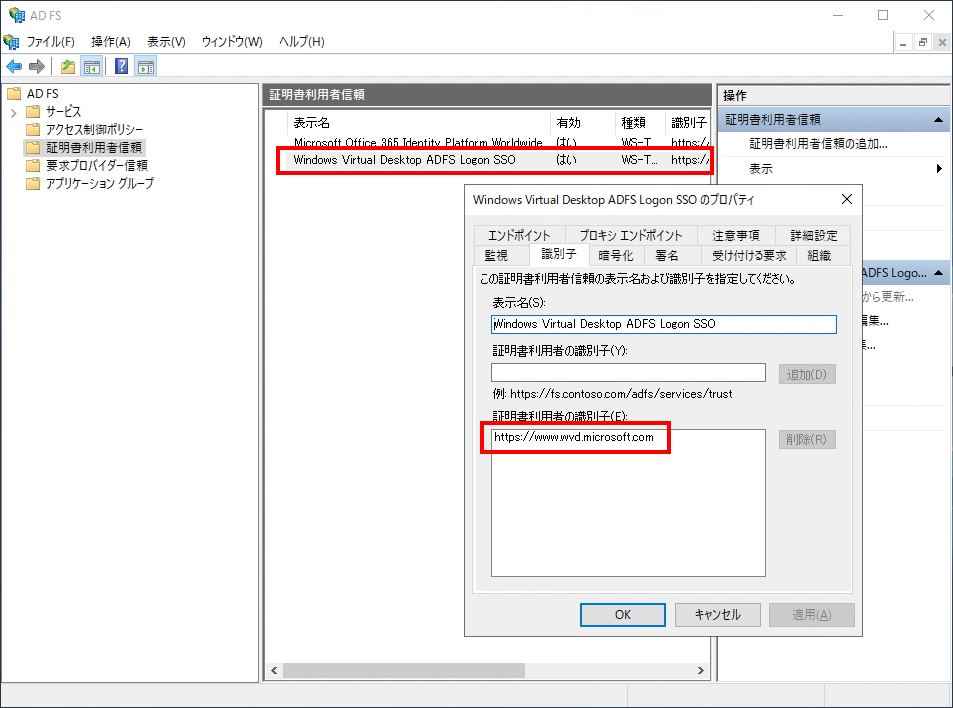Click the MMC icon beside the ファイル menu
Image resolution: width=953 pixels, height=708 pixels.
(x=12, y=41)
